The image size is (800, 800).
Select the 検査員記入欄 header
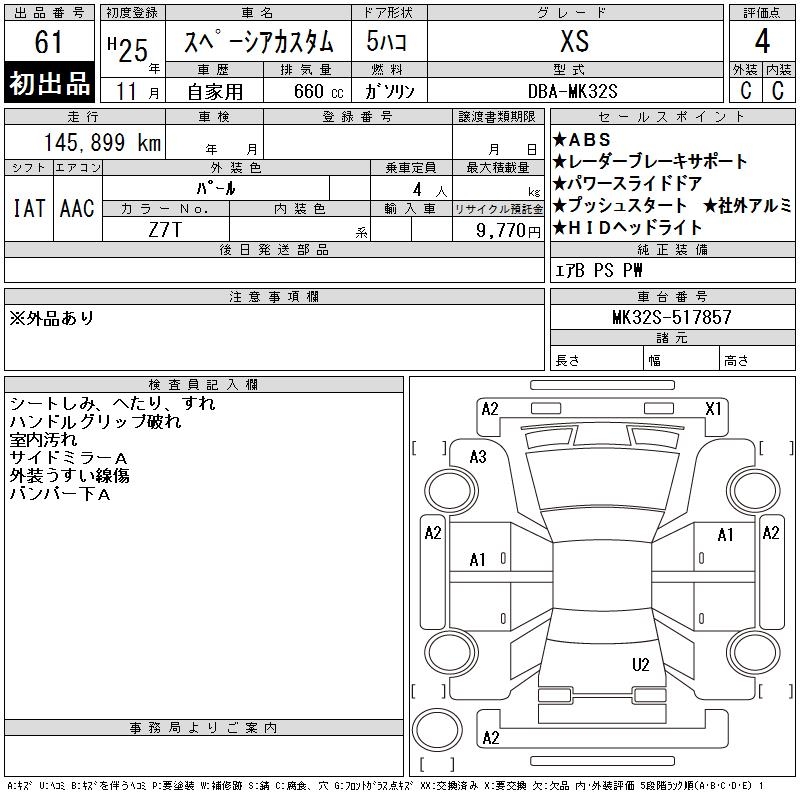pyautogui.click(x=204, y=385)
